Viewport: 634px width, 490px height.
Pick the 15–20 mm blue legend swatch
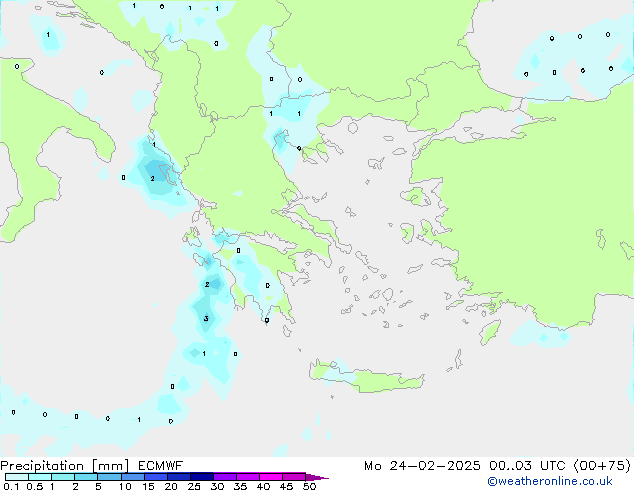point(156,477)
